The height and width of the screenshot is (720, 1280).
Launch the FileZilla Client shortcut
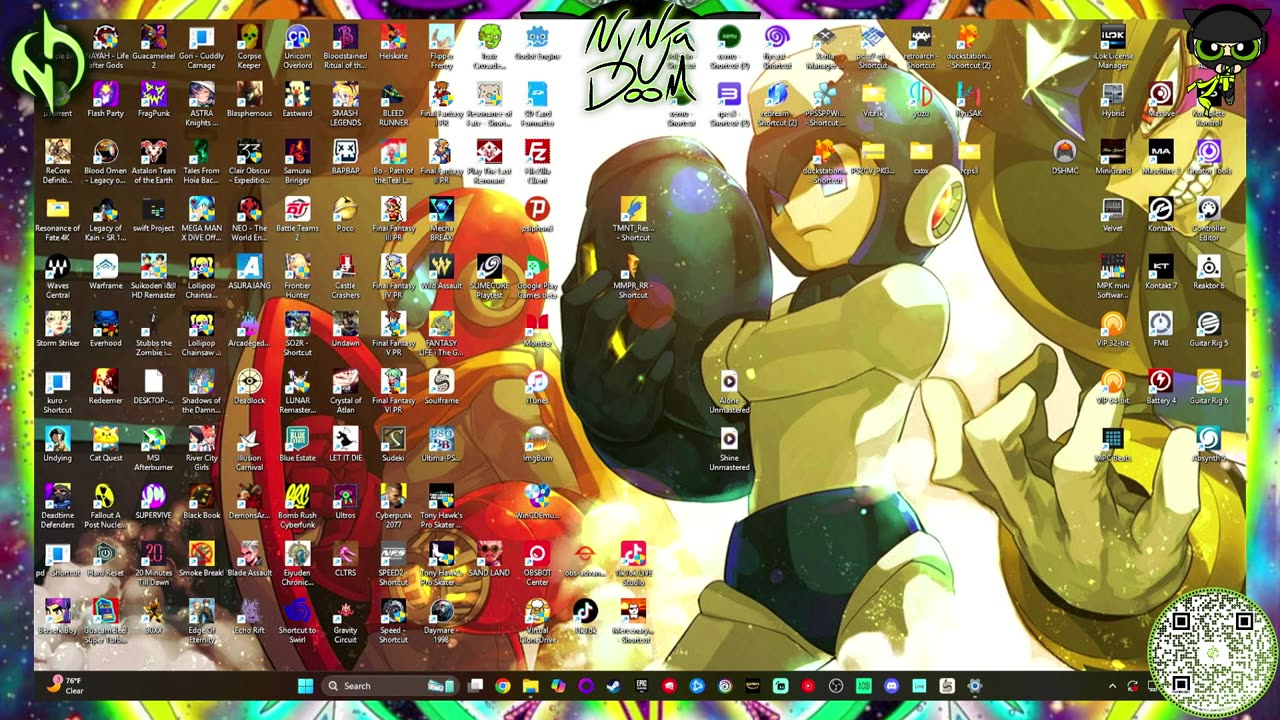point(537,162)
